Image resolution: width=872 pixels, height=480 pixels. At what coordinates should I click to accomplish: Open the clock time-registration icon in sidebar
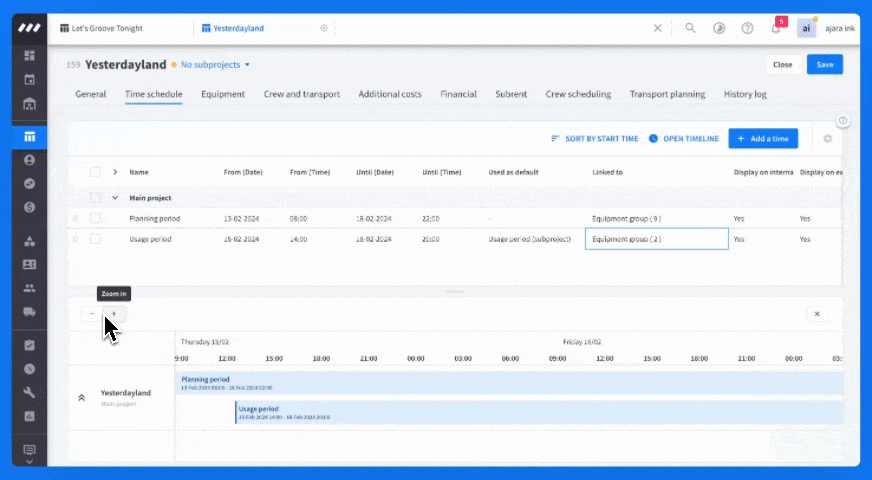[29, 369]
